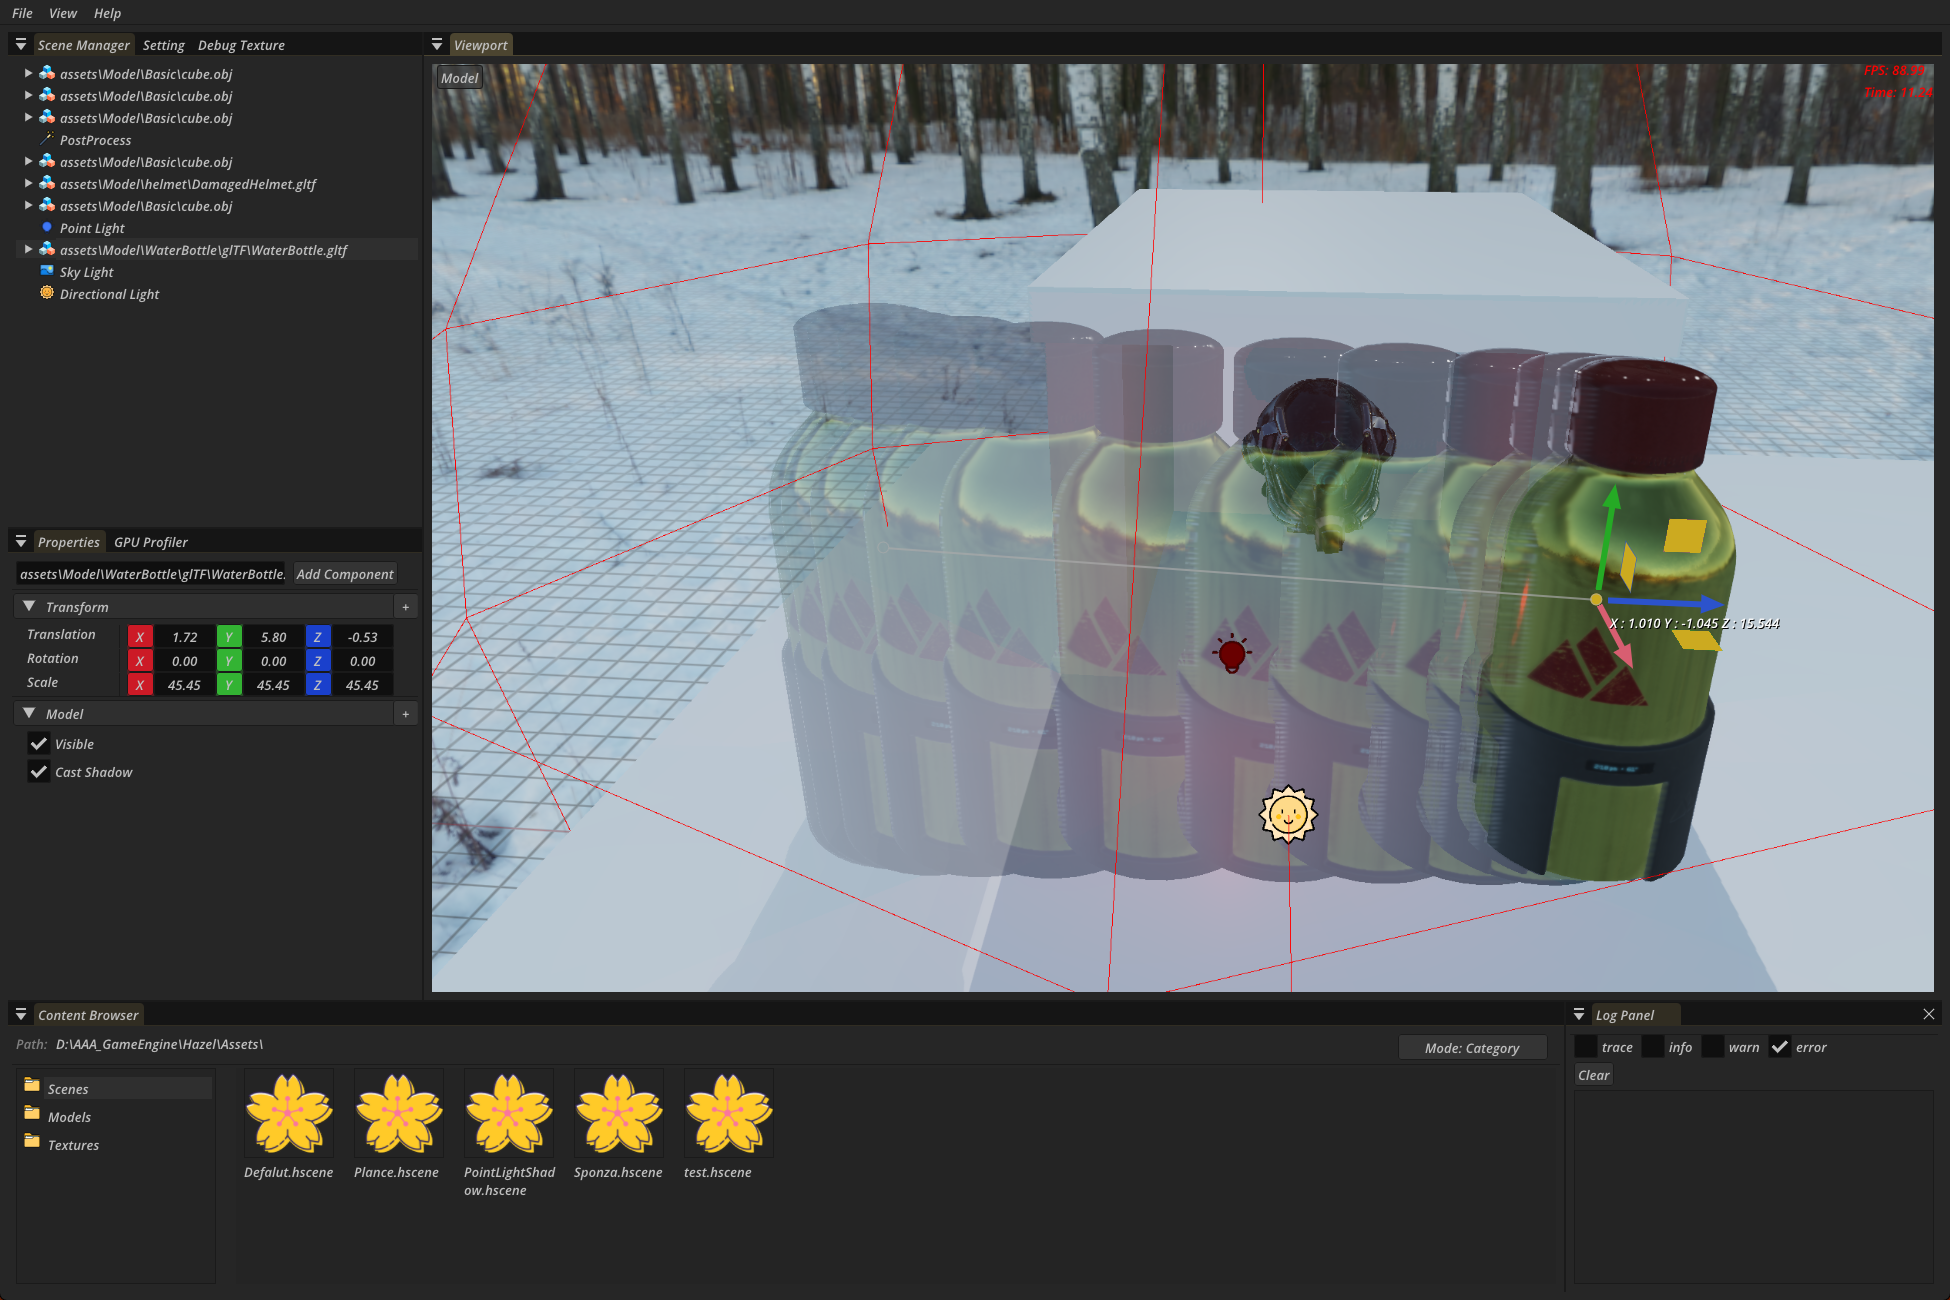
Task: Expand the DamagedHelmet.gltf tree node
Action: pos(28,184)
